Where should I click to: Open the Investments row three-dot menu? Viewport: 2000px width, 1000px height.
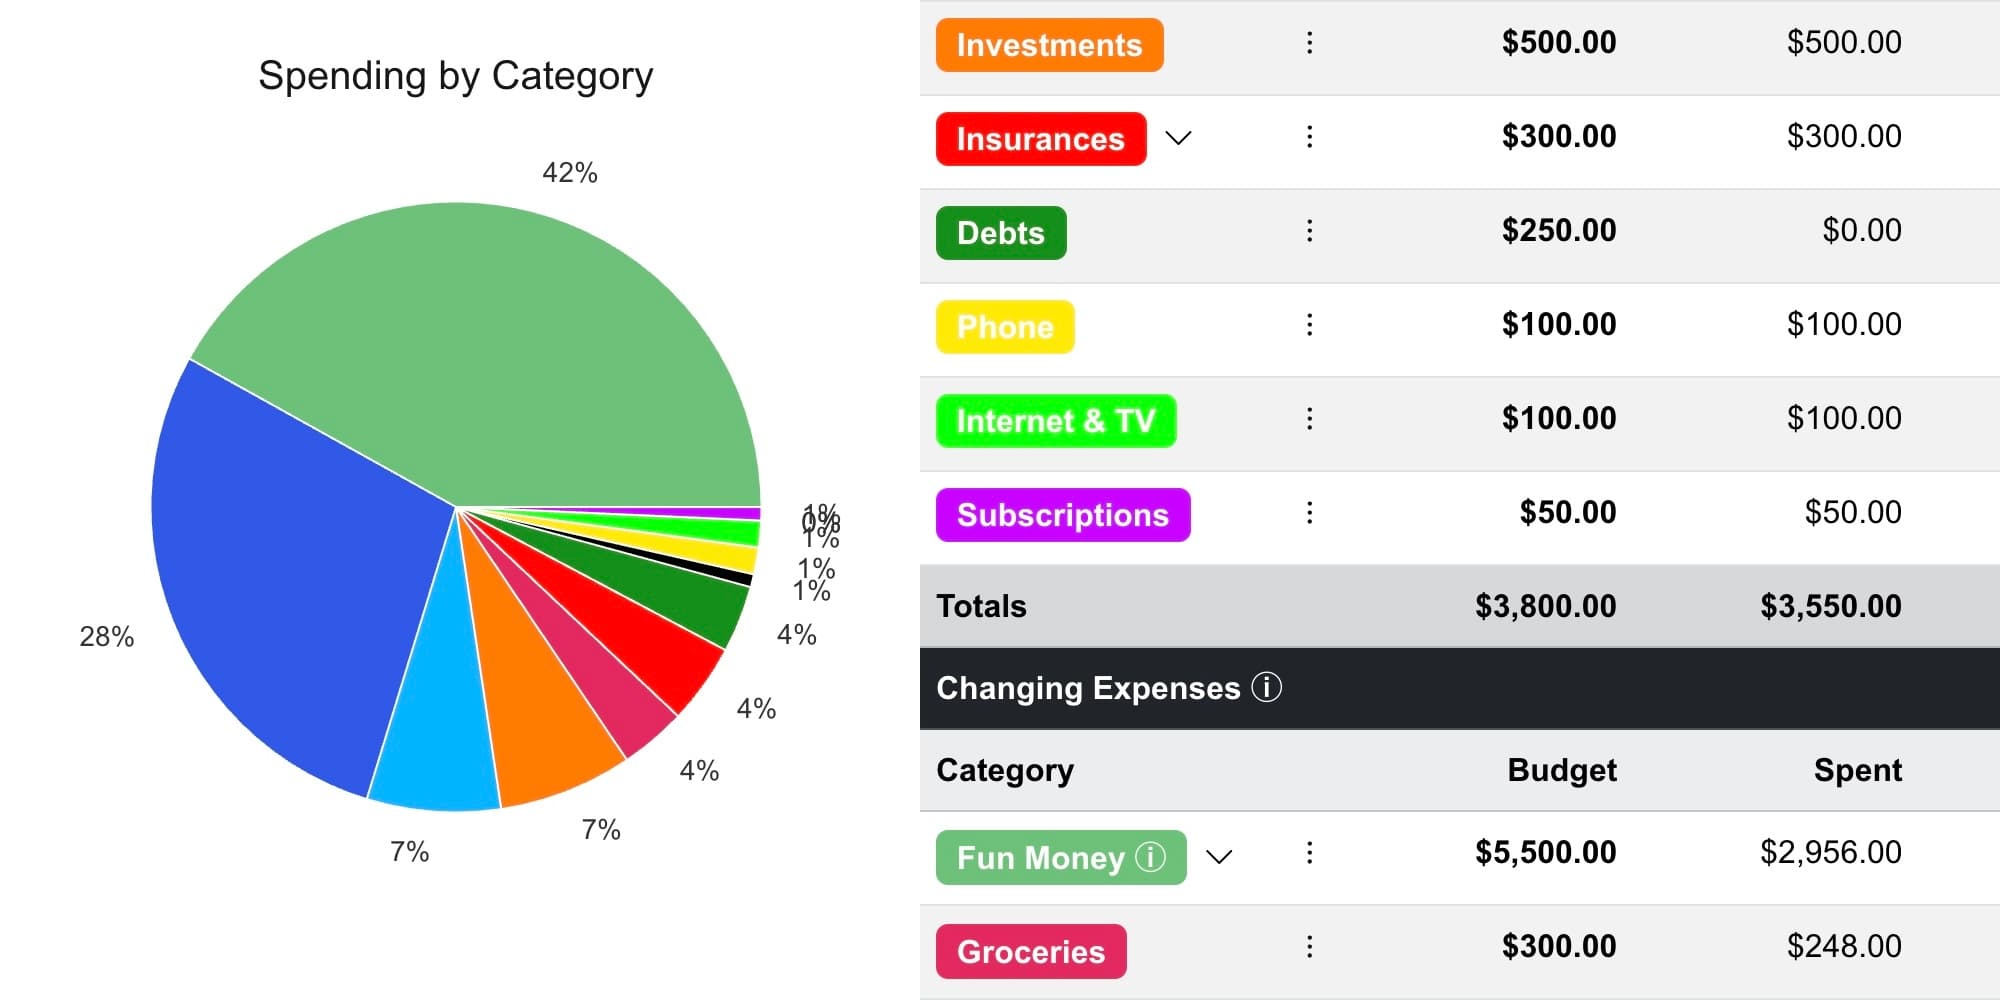[x=1309, y=43]
